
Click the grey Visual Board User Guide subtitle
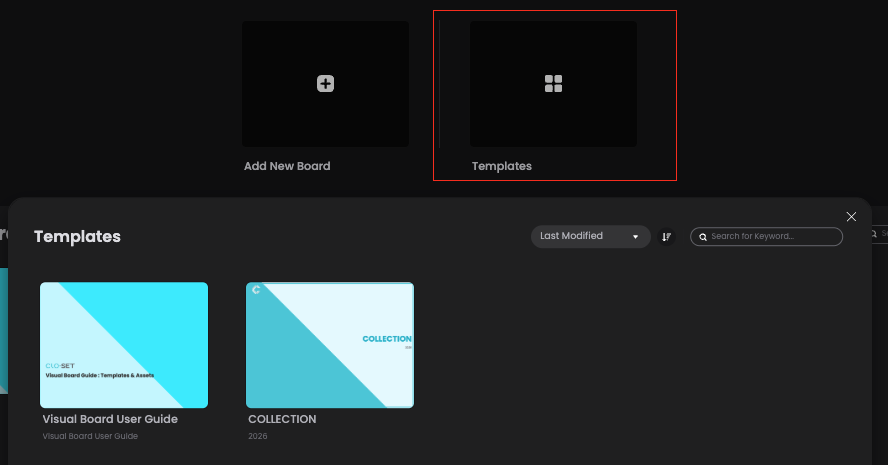(x=90, y=436)
